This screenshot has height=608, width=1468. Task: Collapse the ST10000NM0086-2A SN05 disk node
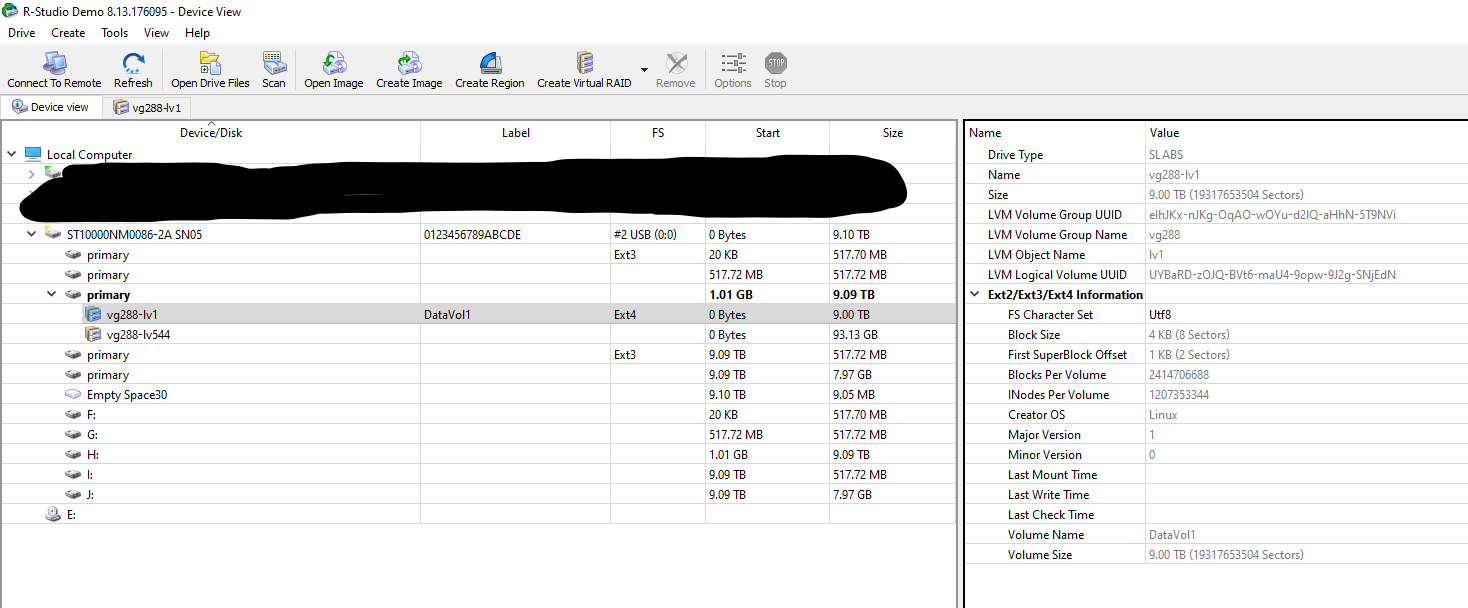click(32, 235)
